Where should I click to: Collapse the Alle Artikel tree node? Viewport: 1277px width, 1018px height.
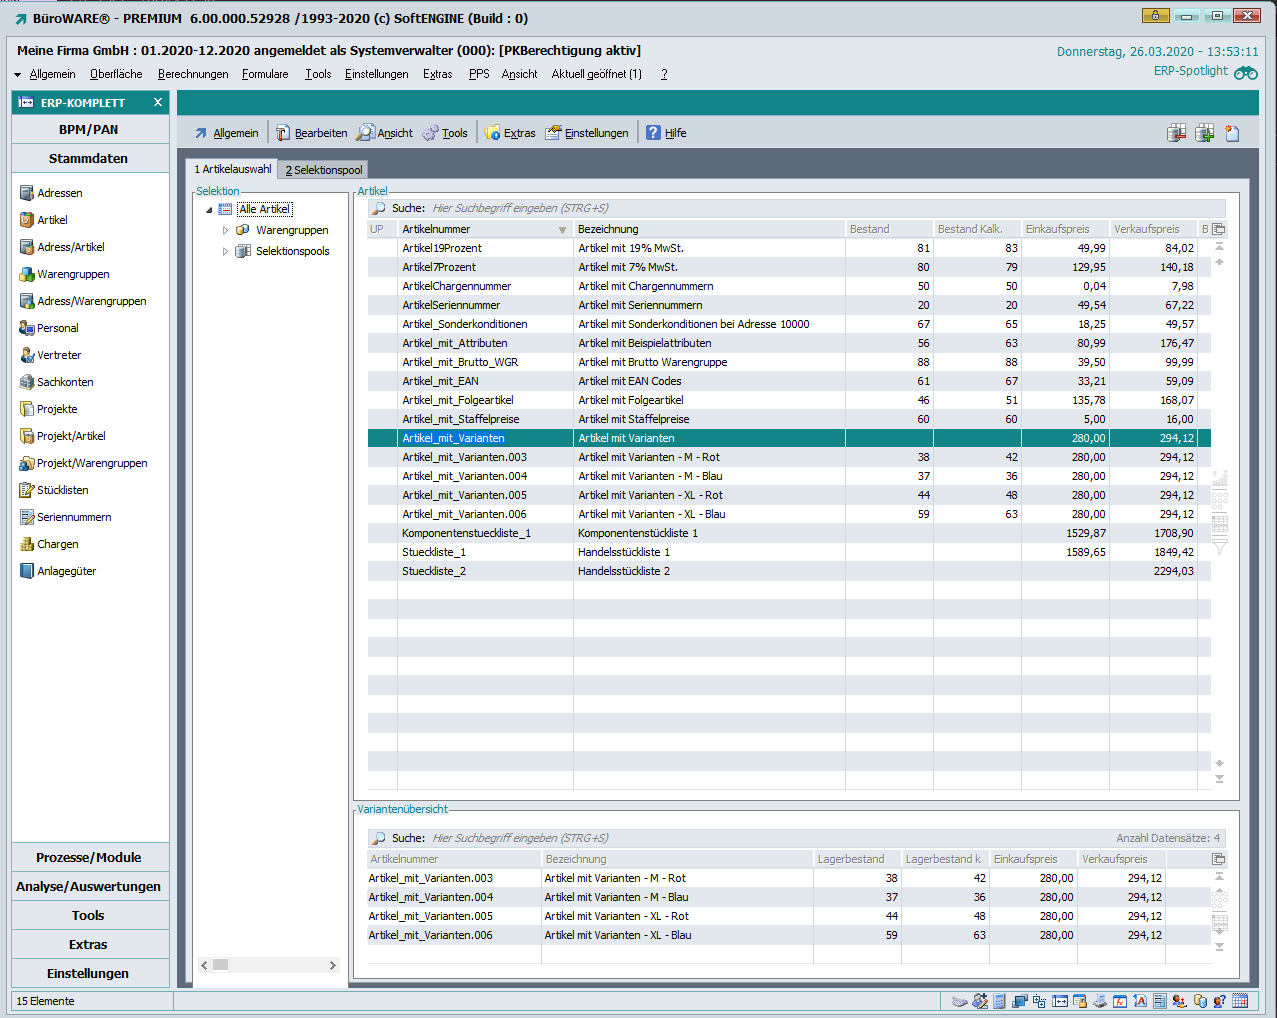pos(209,210)
